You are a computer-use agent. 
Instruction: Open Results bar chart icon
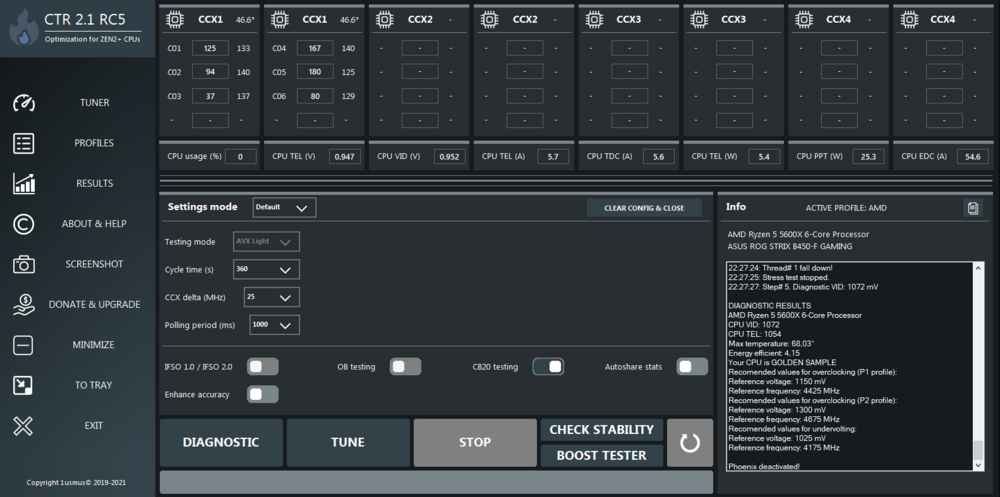(x=24, y=184)
